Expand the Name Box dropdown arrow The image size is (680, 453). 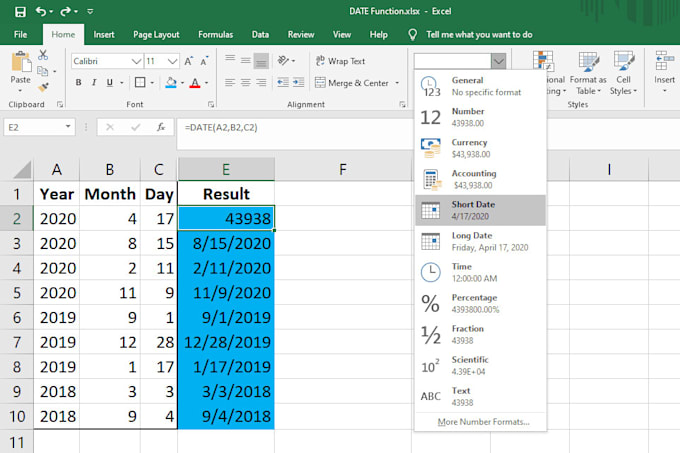(x=68, y=127)
